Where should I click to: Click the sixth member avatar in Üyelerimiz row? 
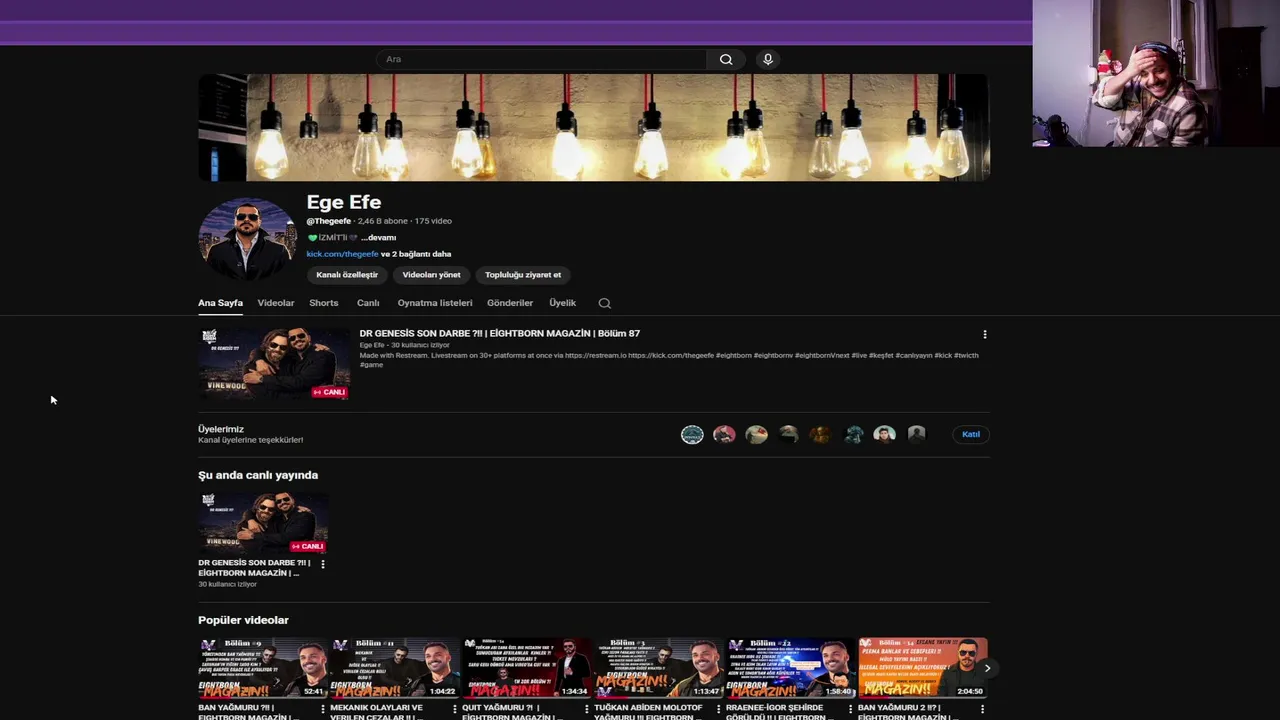click(x=852, y=434)
